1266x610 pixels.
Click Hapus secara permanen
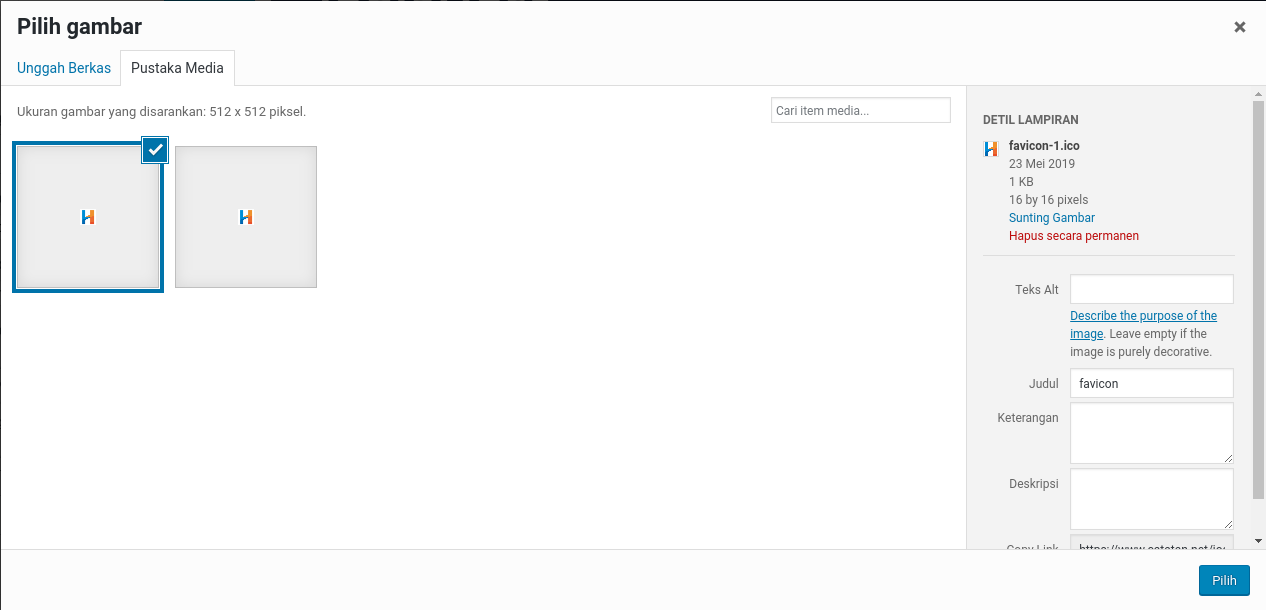tap(1073, 235)
